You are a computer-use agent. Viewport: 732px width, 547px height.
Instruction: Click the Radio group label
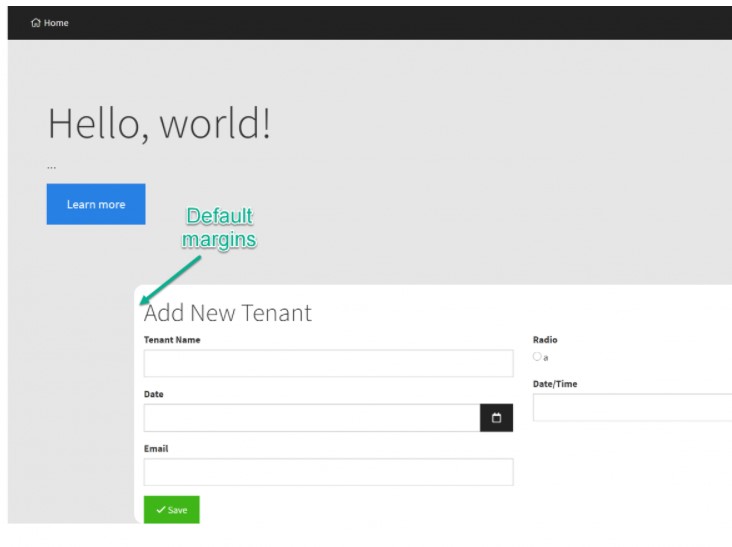coord(545,340)
